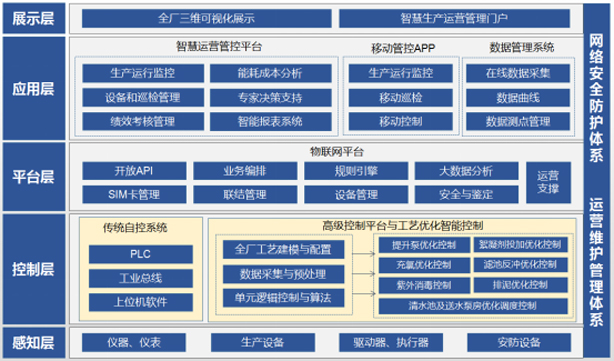Select the 提升泵优化控制 box
This screenshot has width=614, height=361.
424,245
